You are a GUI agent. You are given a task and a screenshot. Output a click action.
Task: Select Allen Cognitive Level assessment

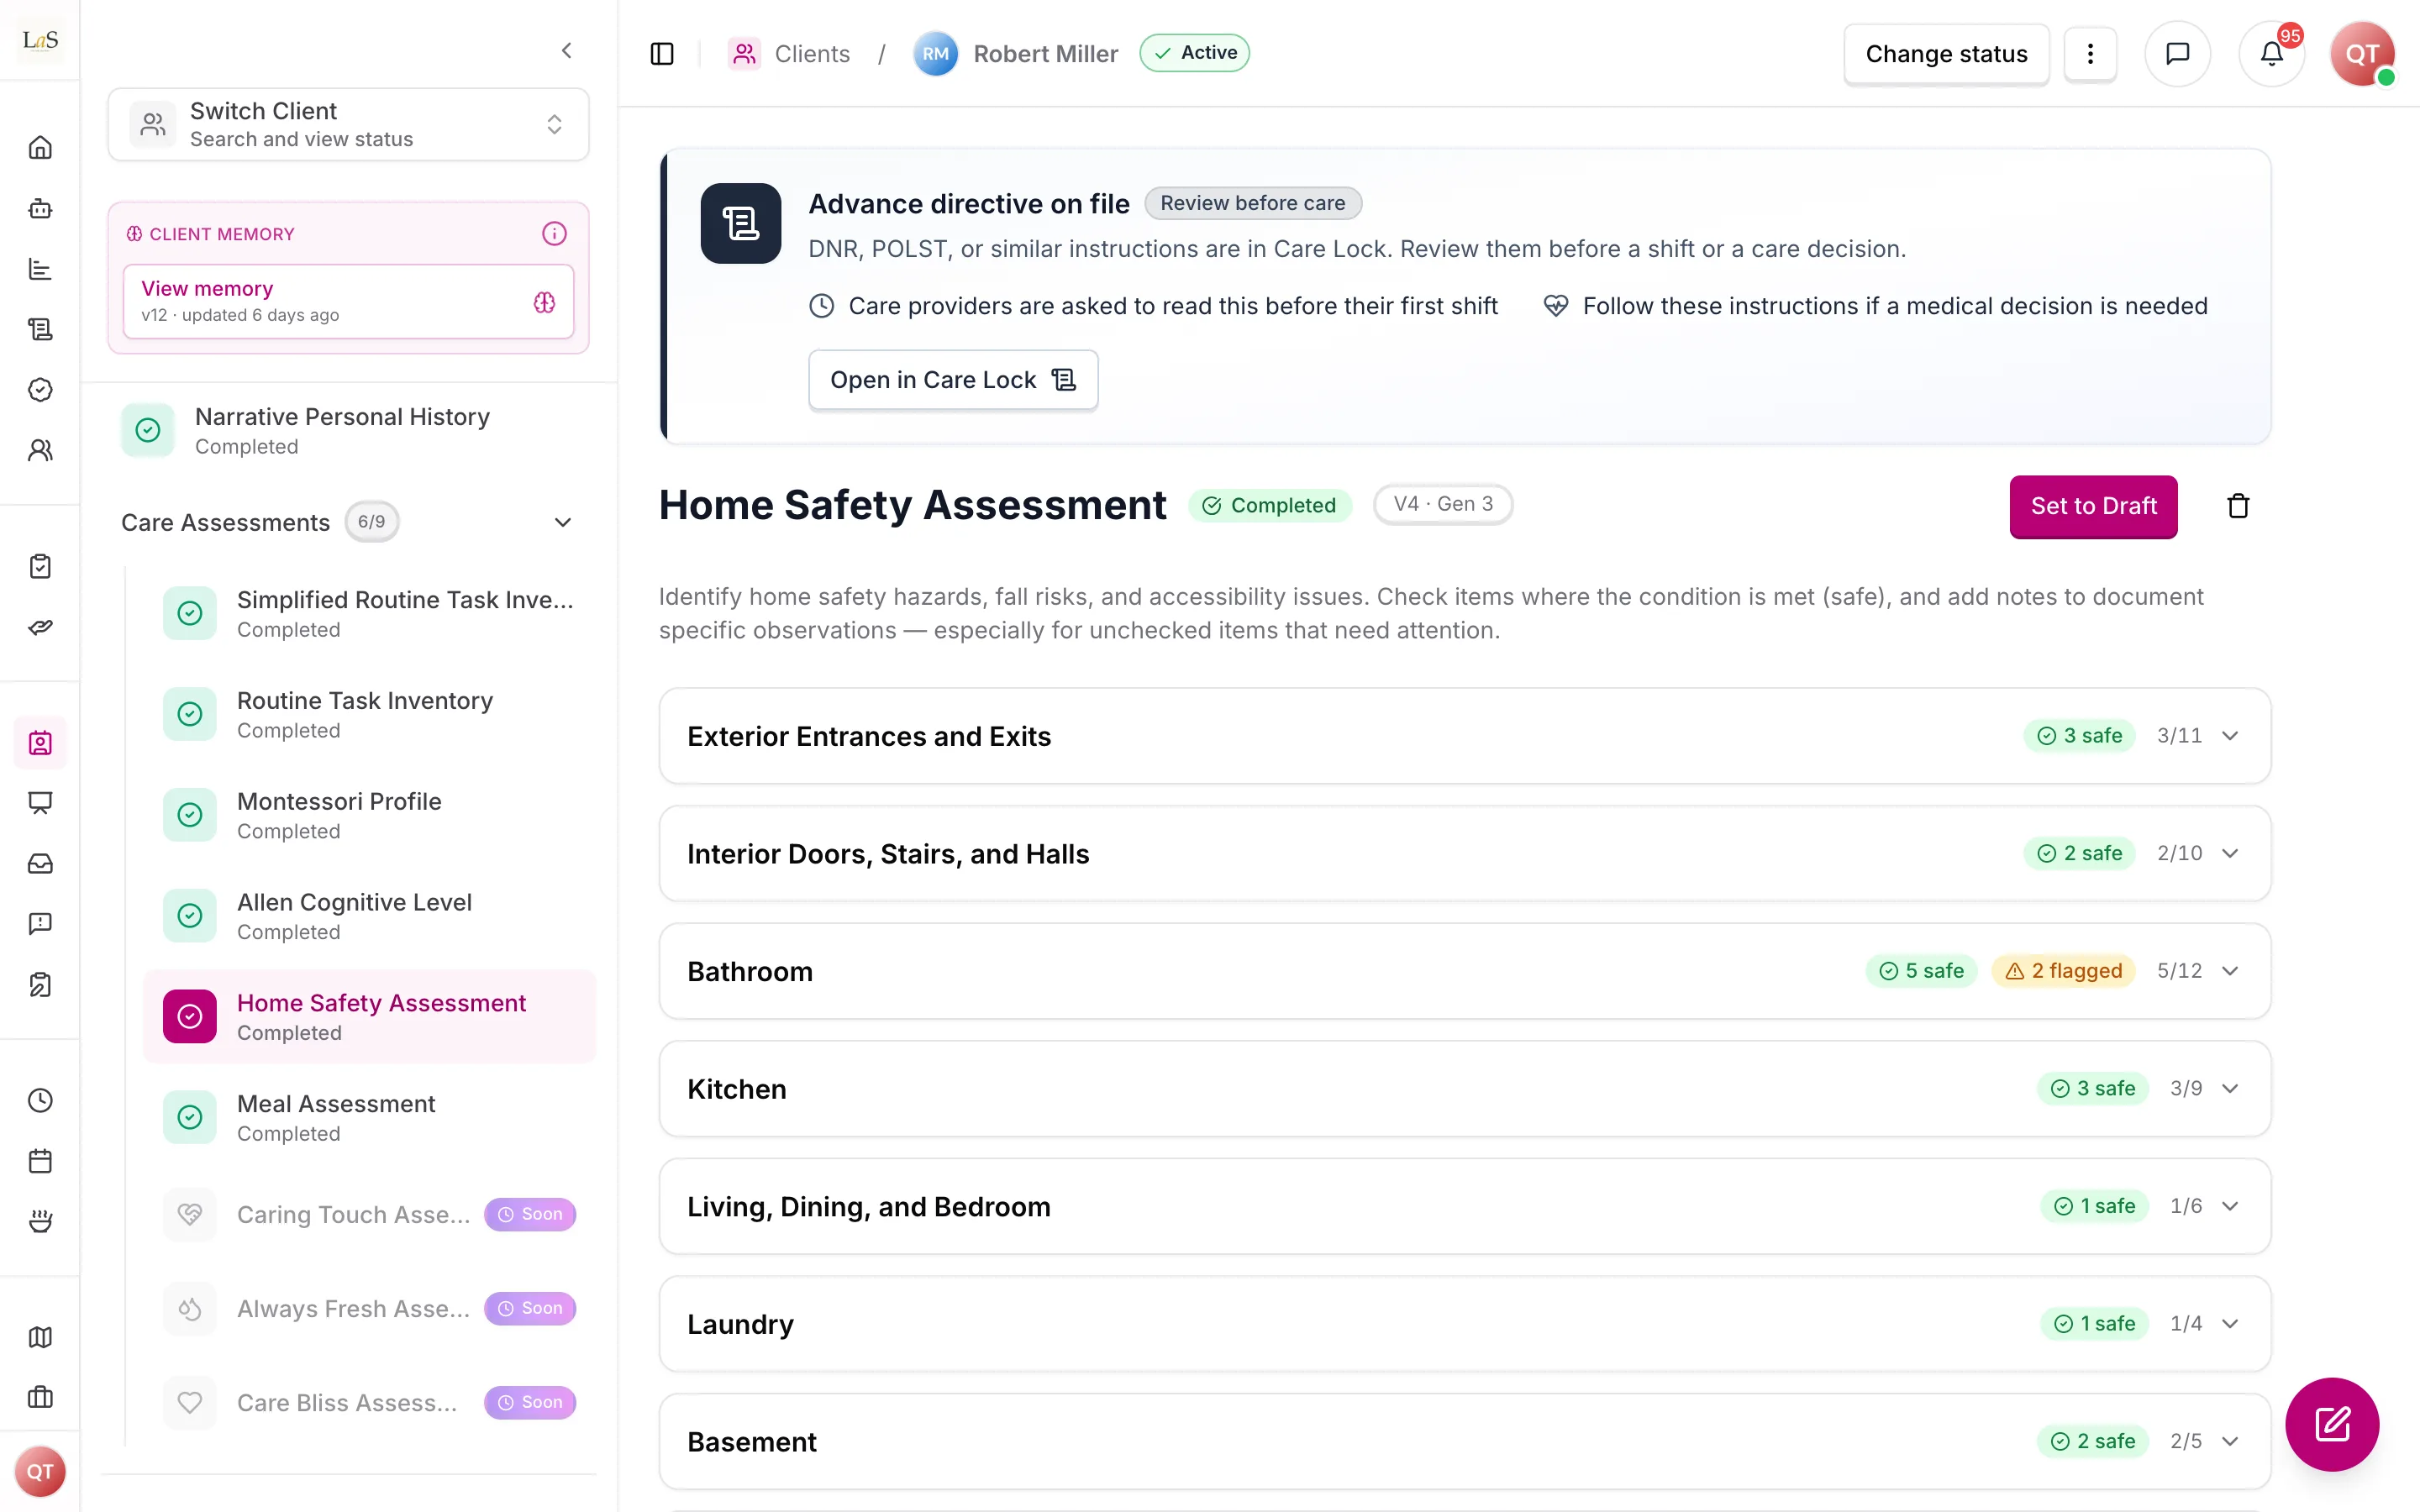(x=369, y=916)
